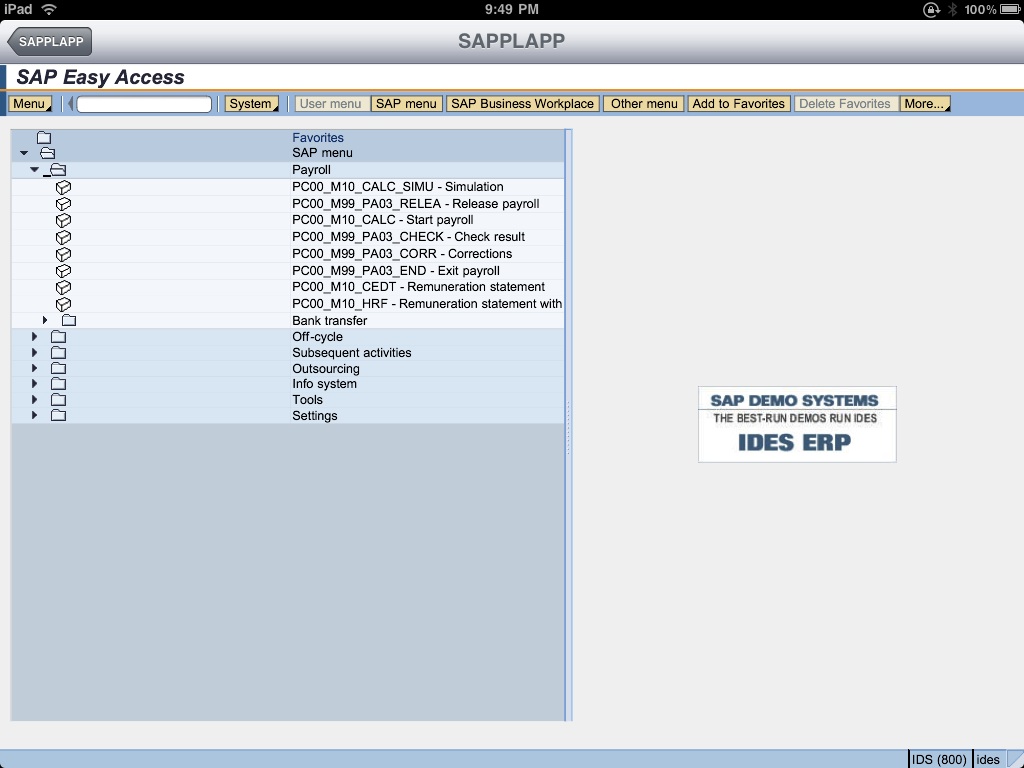The width and height of the screenshot is (1024, 768).
Task: Click the Other menu button
Action: point(644,104)
